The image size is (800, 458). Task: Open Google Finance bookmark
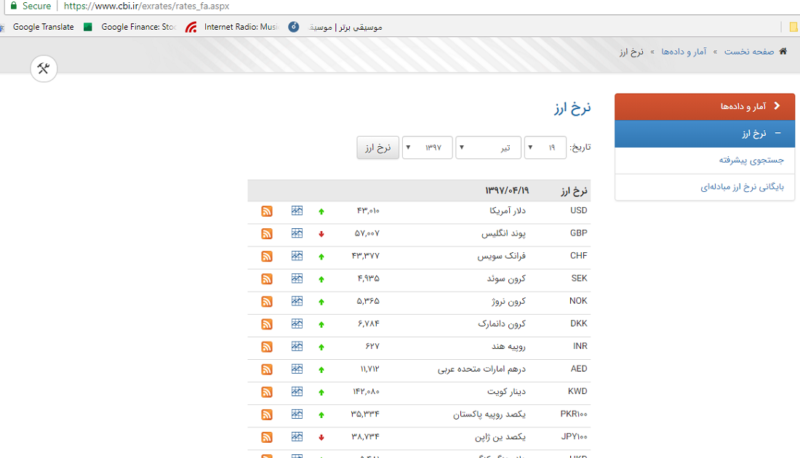[x=129, y=27]
